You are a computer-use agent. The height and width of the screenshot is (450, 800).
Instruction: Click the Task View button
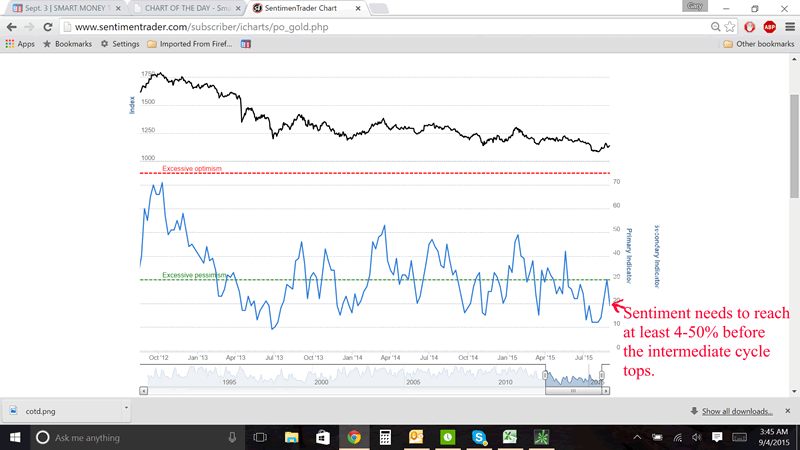pos(260,438)
